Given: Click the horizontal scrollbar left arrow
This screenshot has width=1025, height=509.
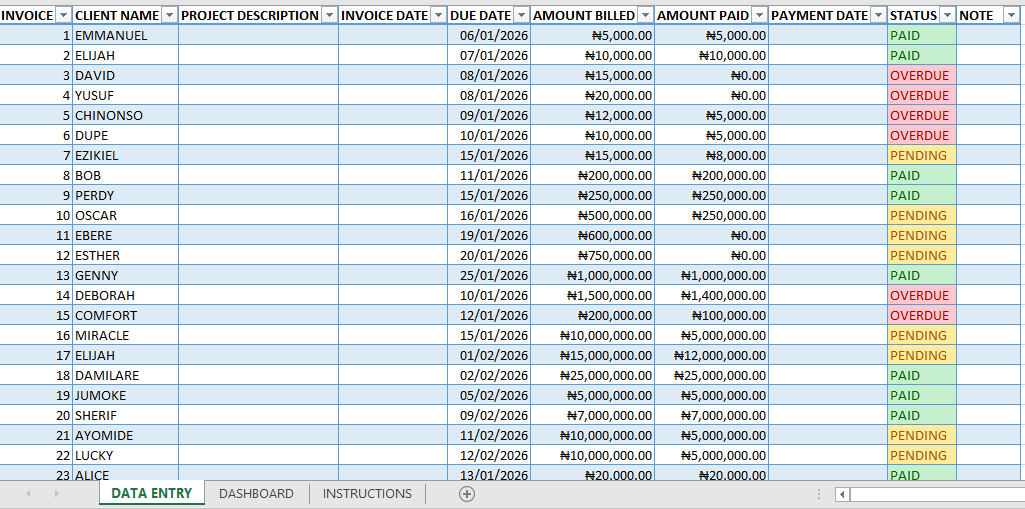Looking at the screenshot, I should (843, 495).
